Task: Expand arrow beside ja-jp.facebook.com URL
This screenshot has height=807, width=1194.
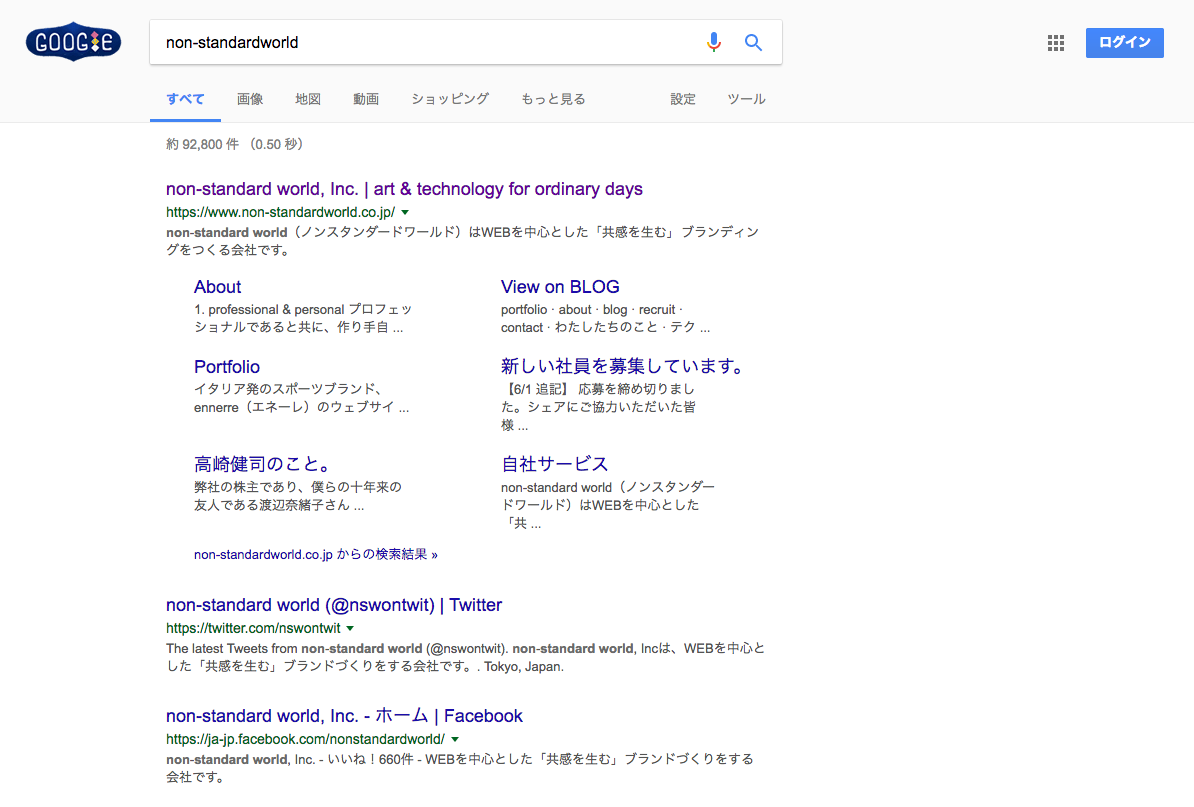Action: [x=455, y=739]
